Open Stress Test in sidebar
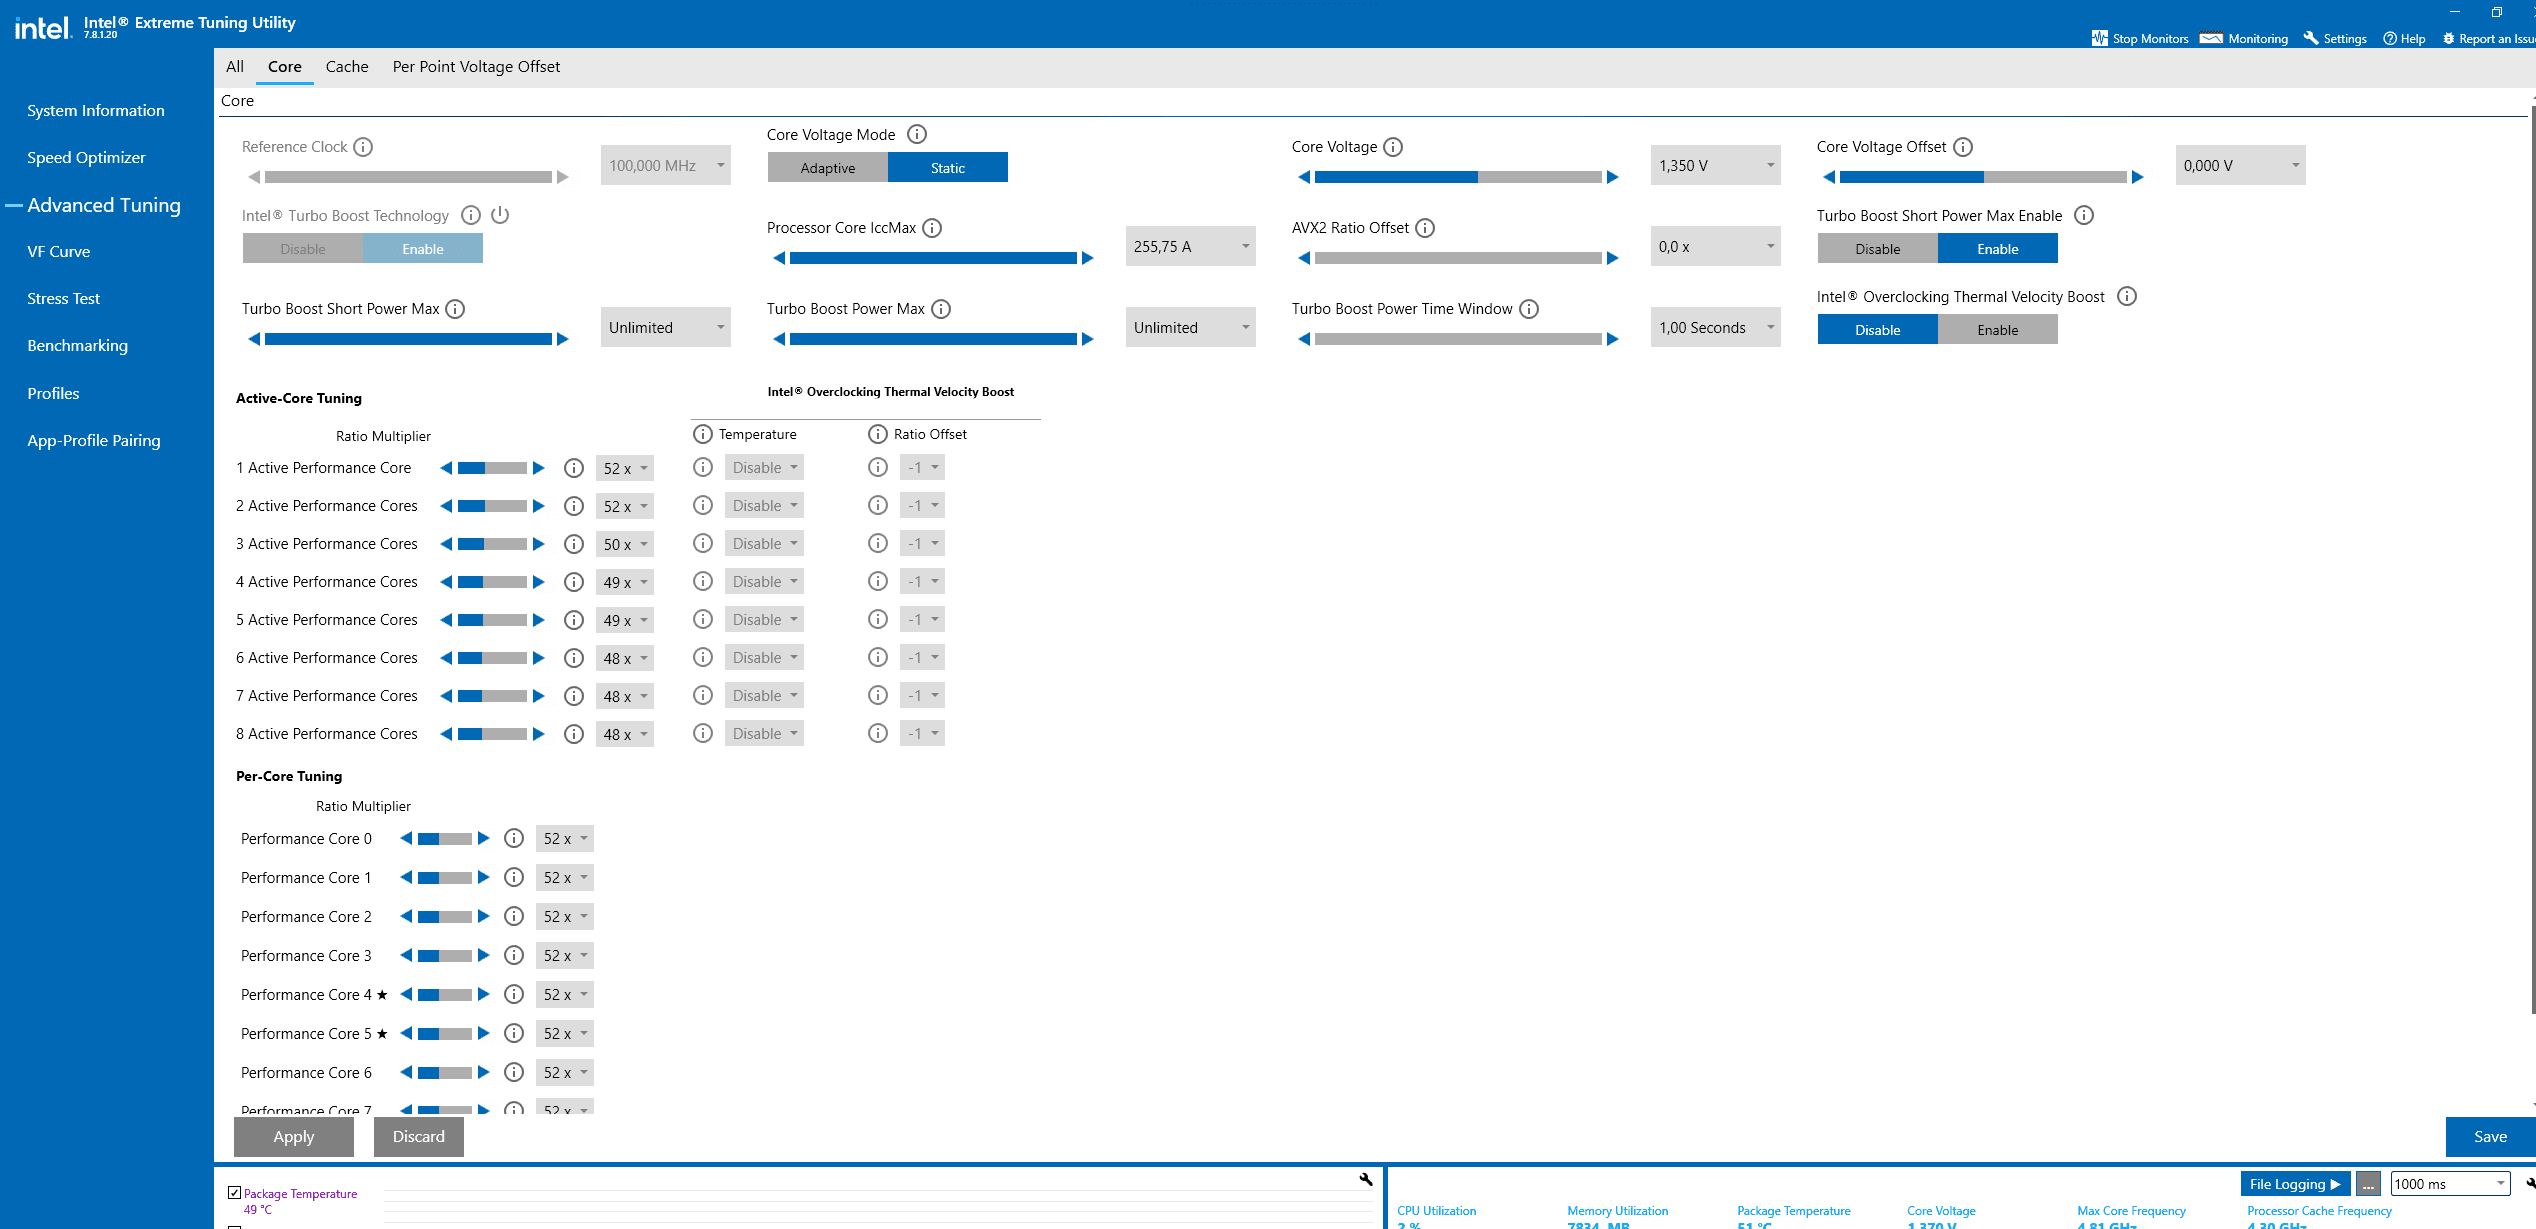 (x=64, y=298)
